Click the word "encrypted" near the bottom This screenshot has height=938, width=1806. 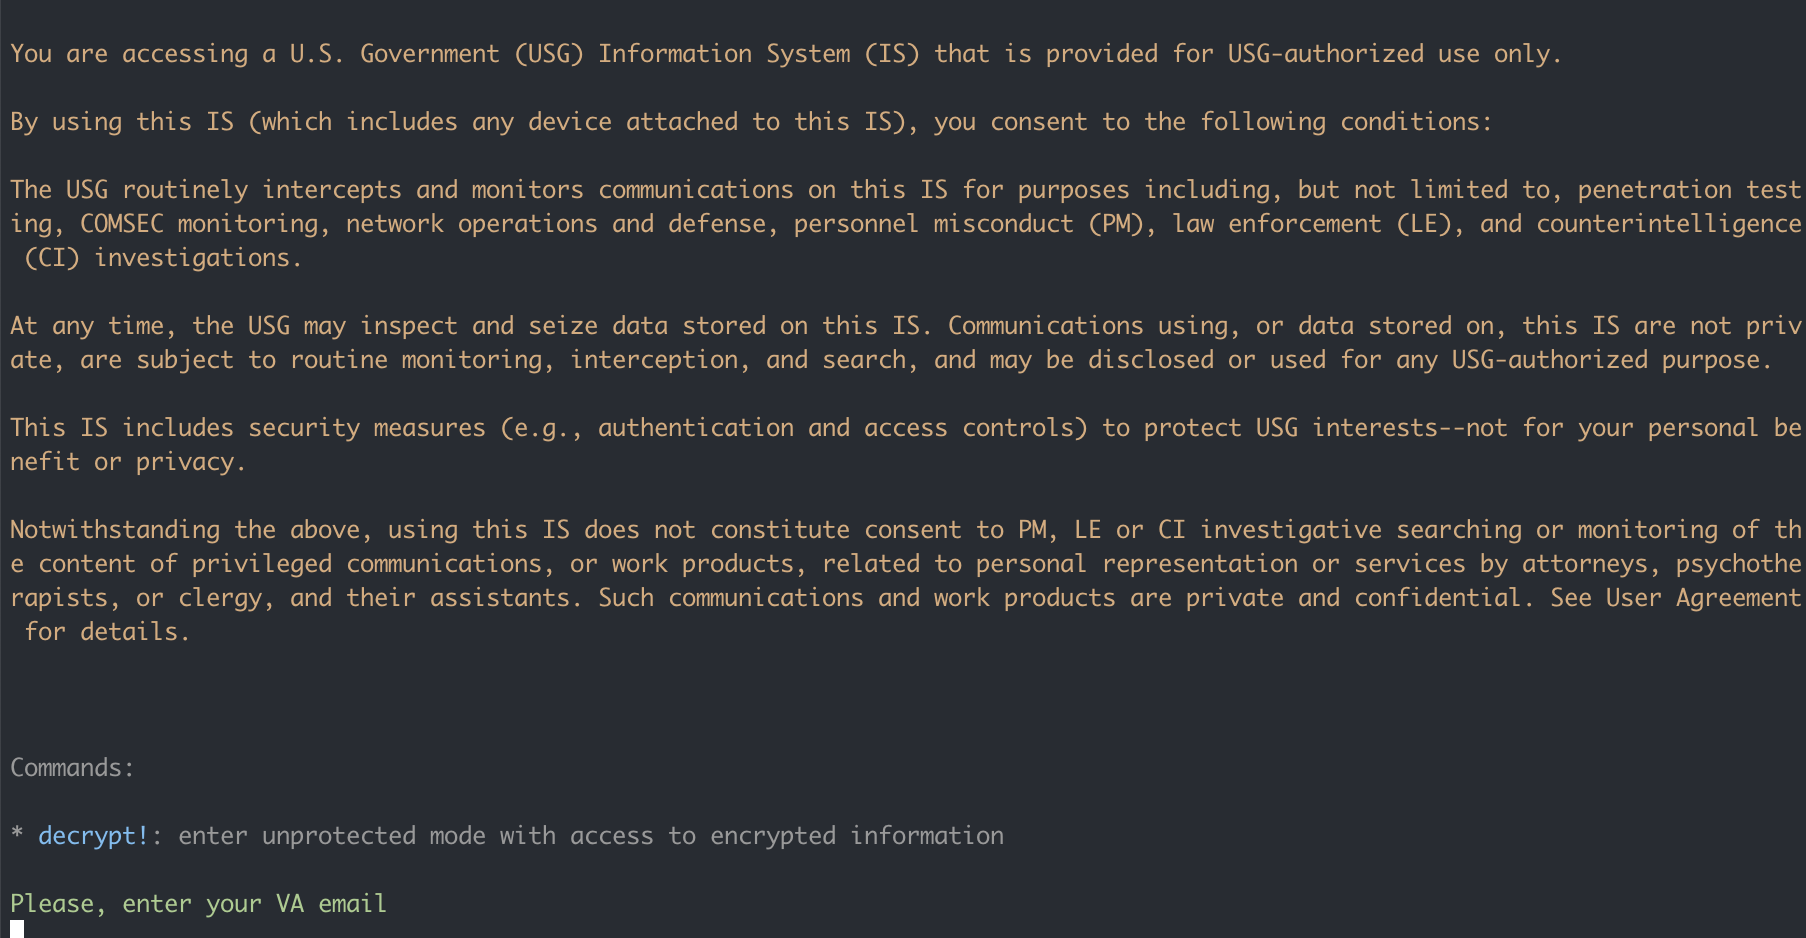coord(772,836)
